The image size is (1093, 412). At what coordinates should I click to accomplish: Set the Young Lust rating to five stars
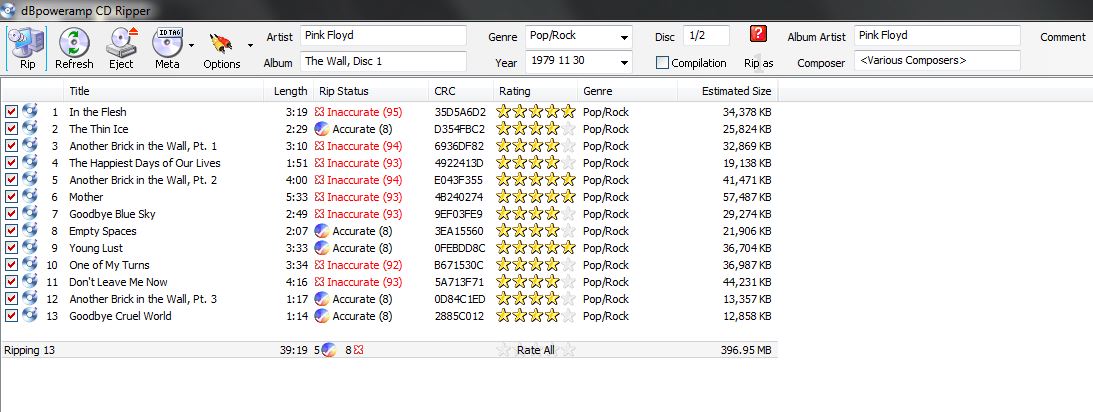click(568, 248)
